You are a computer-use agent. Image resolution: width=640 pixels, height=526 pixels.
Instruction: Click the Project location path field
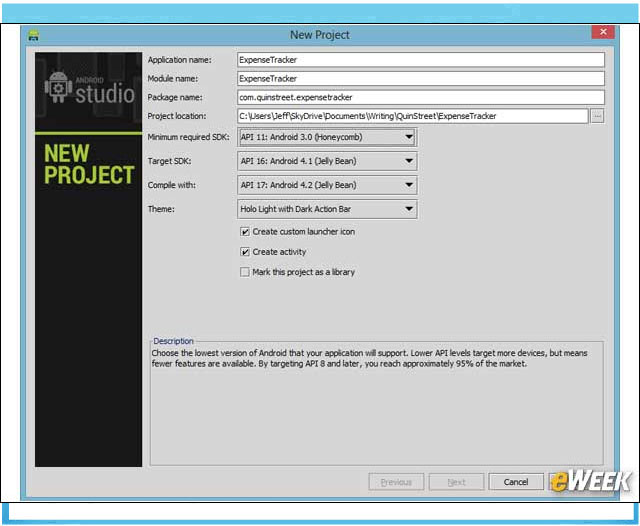[412, 116]
